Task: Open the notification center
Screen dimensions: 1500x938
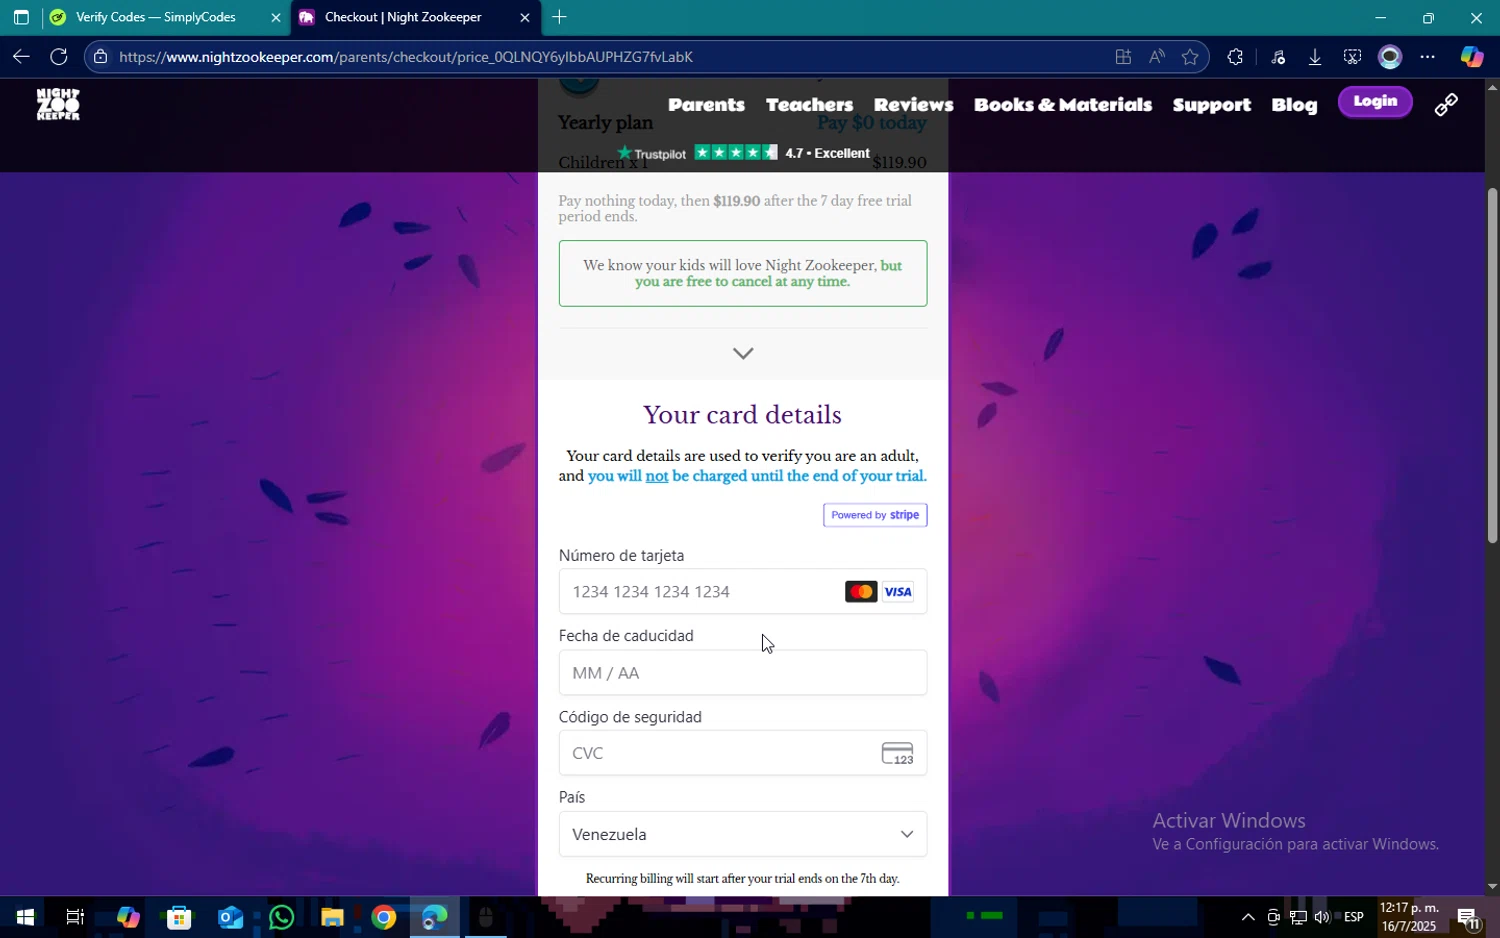Action: click(x=1468, y=917)
